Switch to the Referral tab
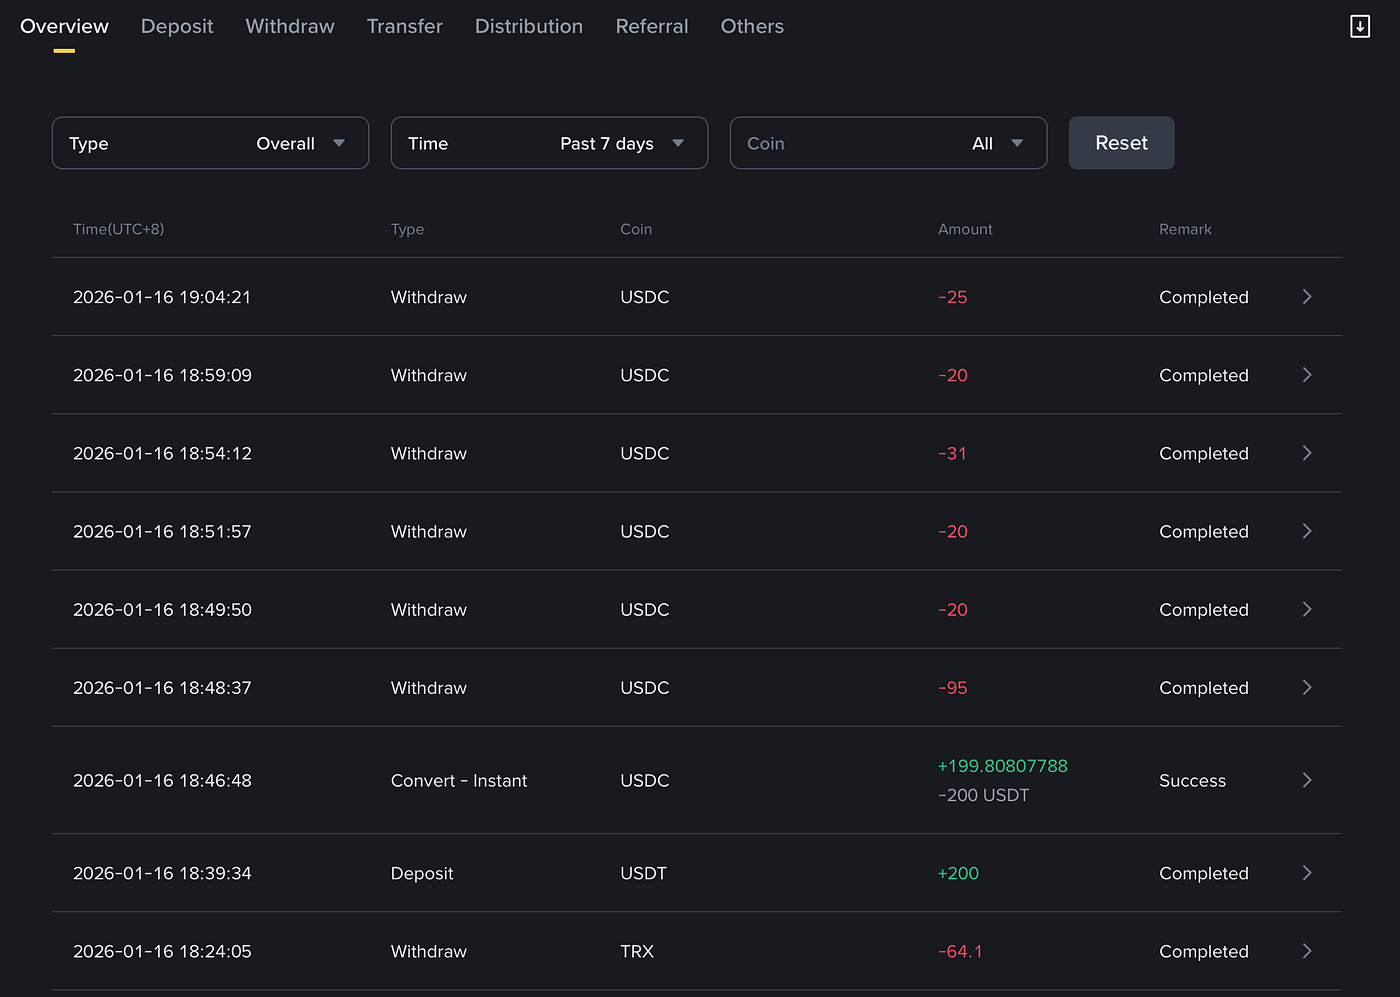 (x=652, y=27)
